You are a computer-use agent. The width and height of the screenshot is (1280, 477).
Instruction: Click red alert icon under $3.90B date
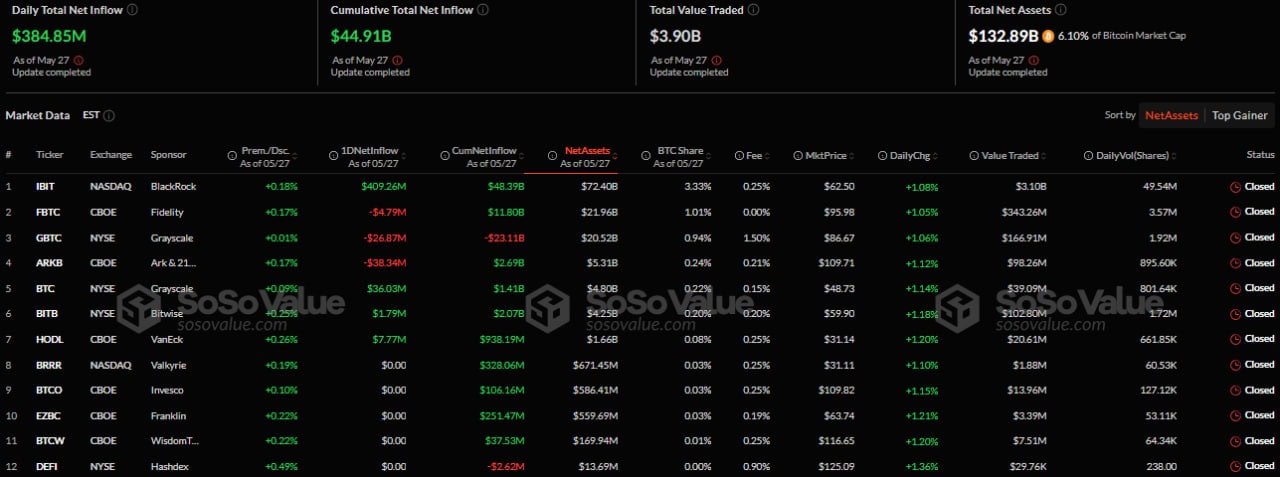716,60
